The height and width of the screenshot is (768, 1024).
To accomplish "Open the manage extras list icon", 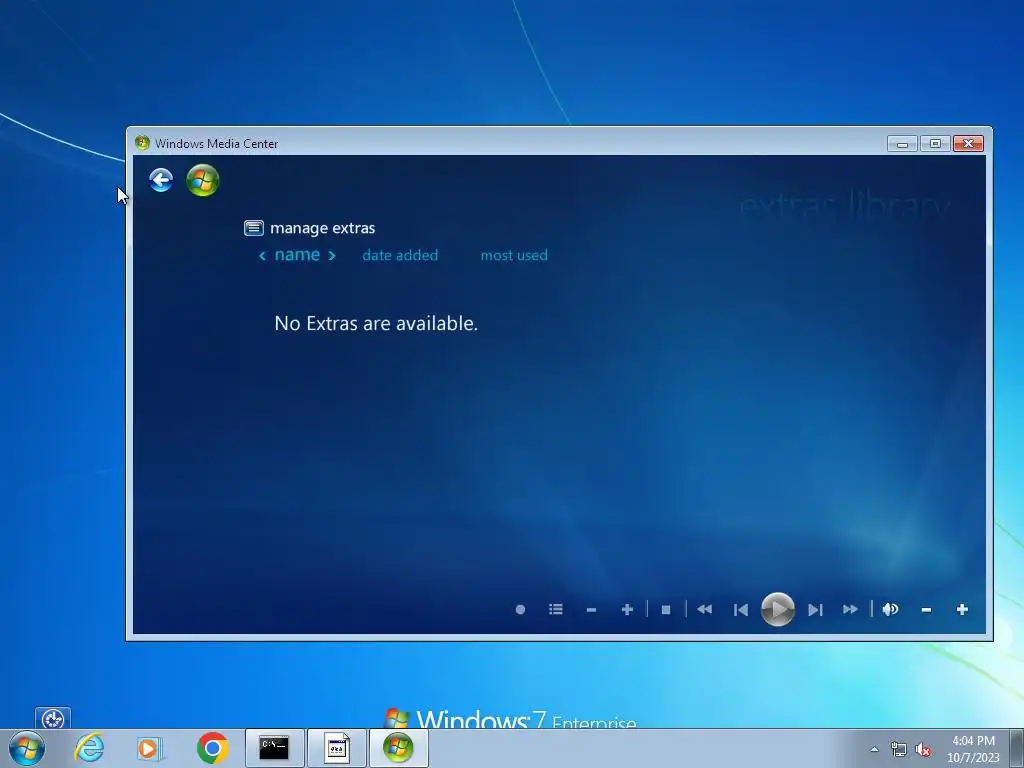I will (253, 228).
